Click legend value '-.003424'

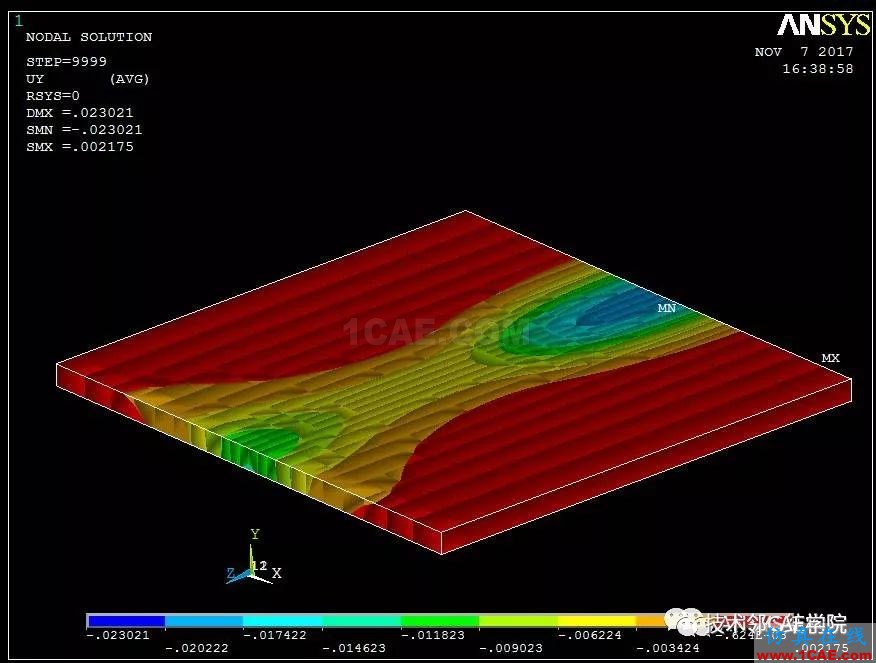[668, 648]
